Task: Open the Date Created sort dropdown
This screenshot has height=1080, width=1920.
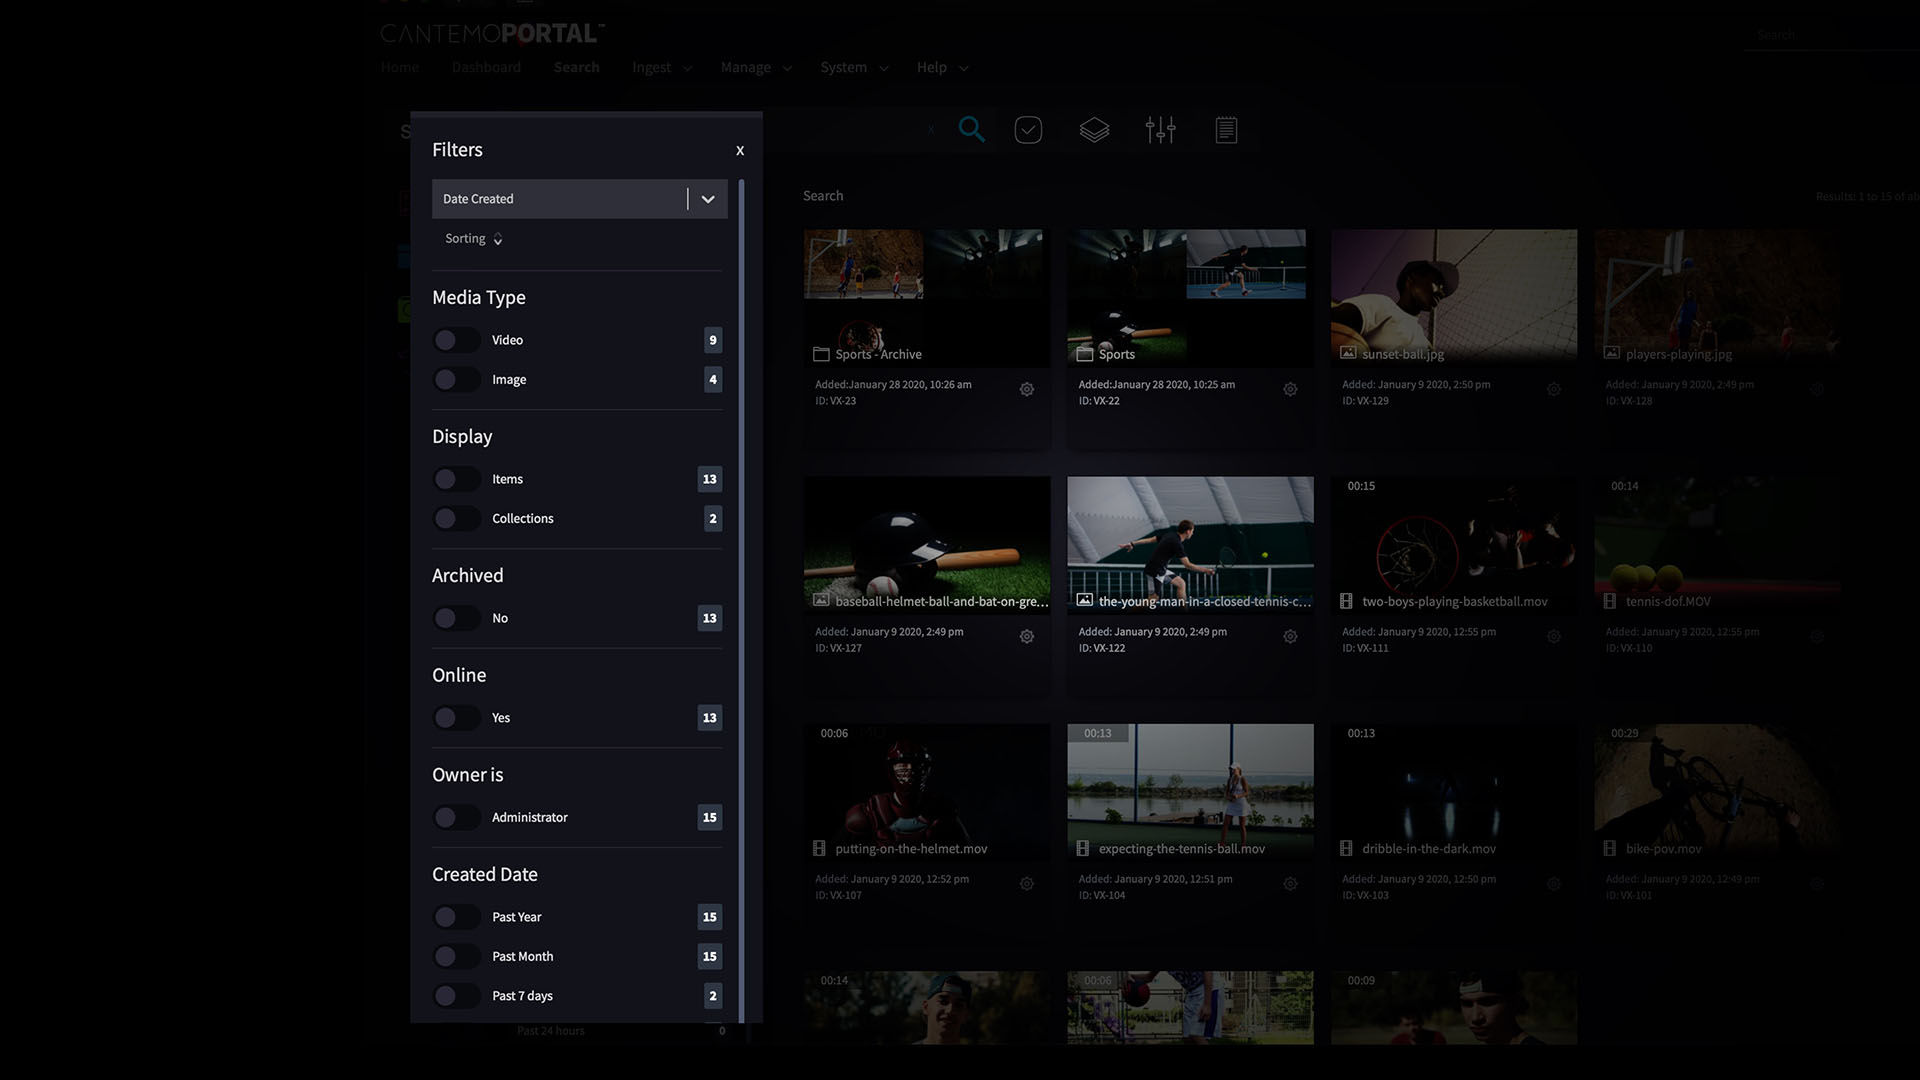Action: tap(707, 199)
